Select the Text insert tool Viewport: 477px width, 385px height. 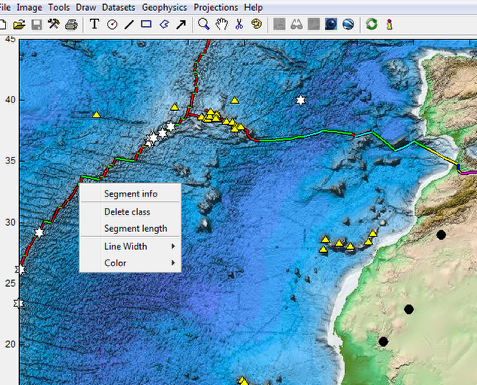95,24
